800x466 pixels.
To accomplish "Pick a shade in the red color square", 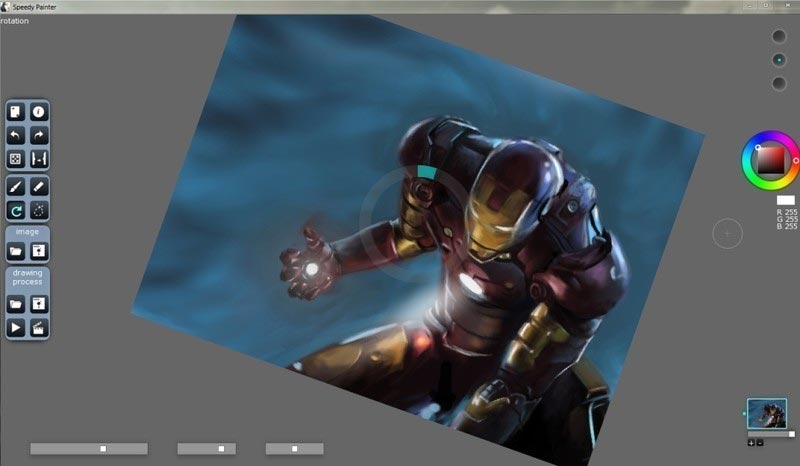I will 770,160.
